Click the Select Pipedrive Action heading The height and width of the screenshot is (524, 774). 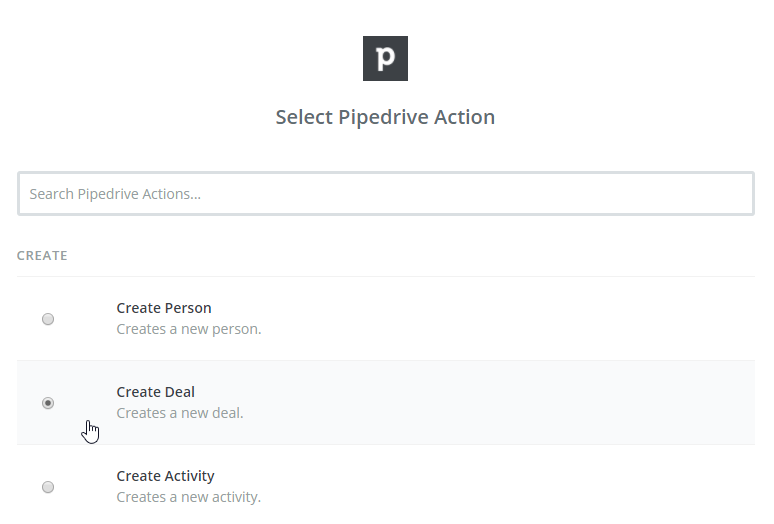385,117
